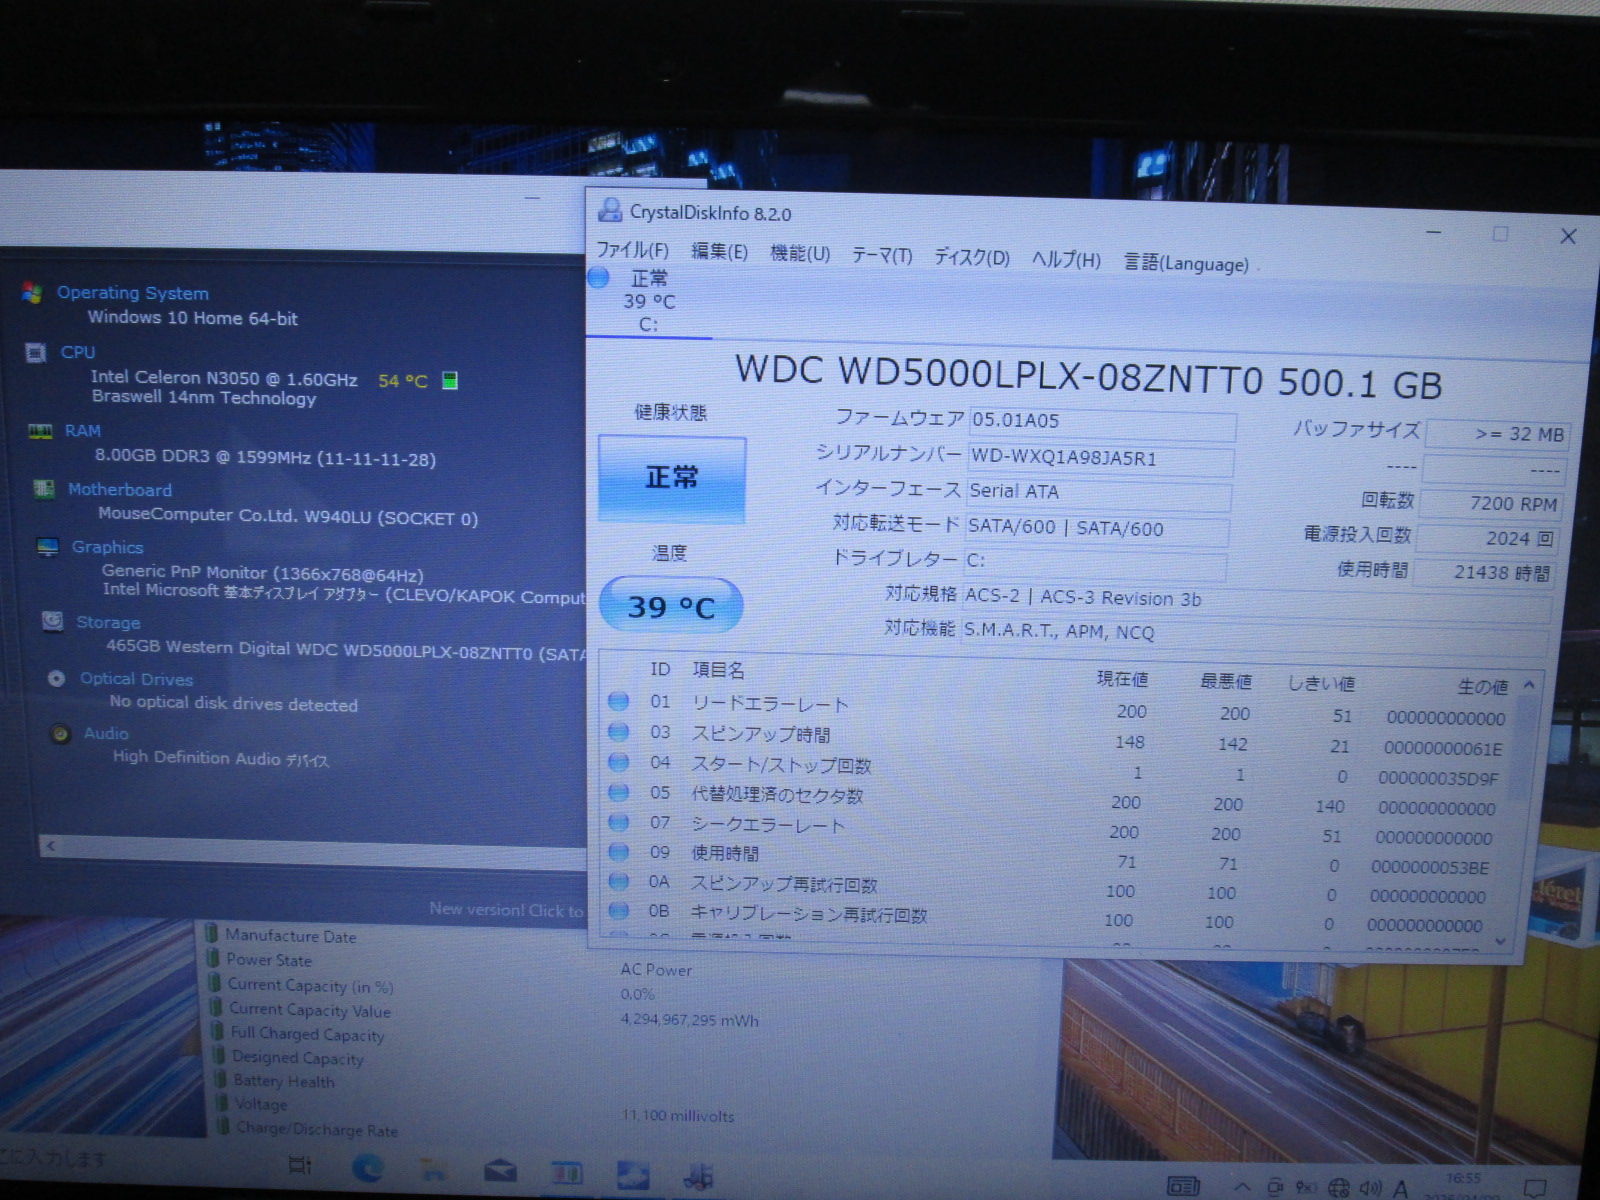
Task: Click the CPU chip icon in Speccy
Action: (x=36, y=352)
